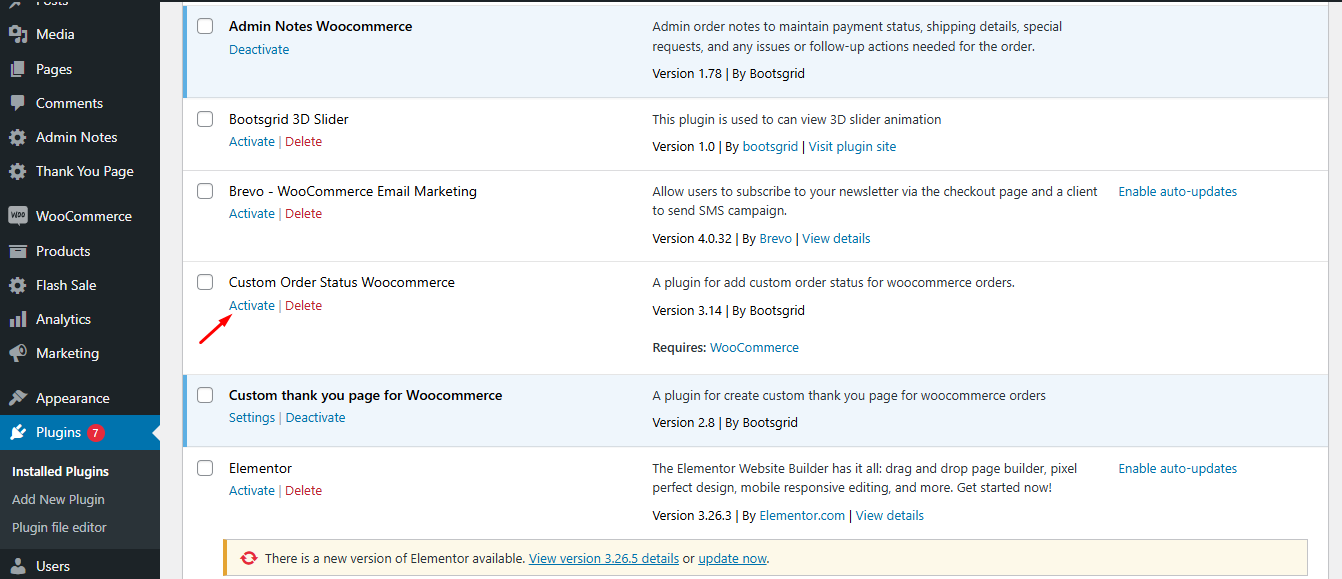Click the Appearance paintbrush icon

[x=18, y=398]
